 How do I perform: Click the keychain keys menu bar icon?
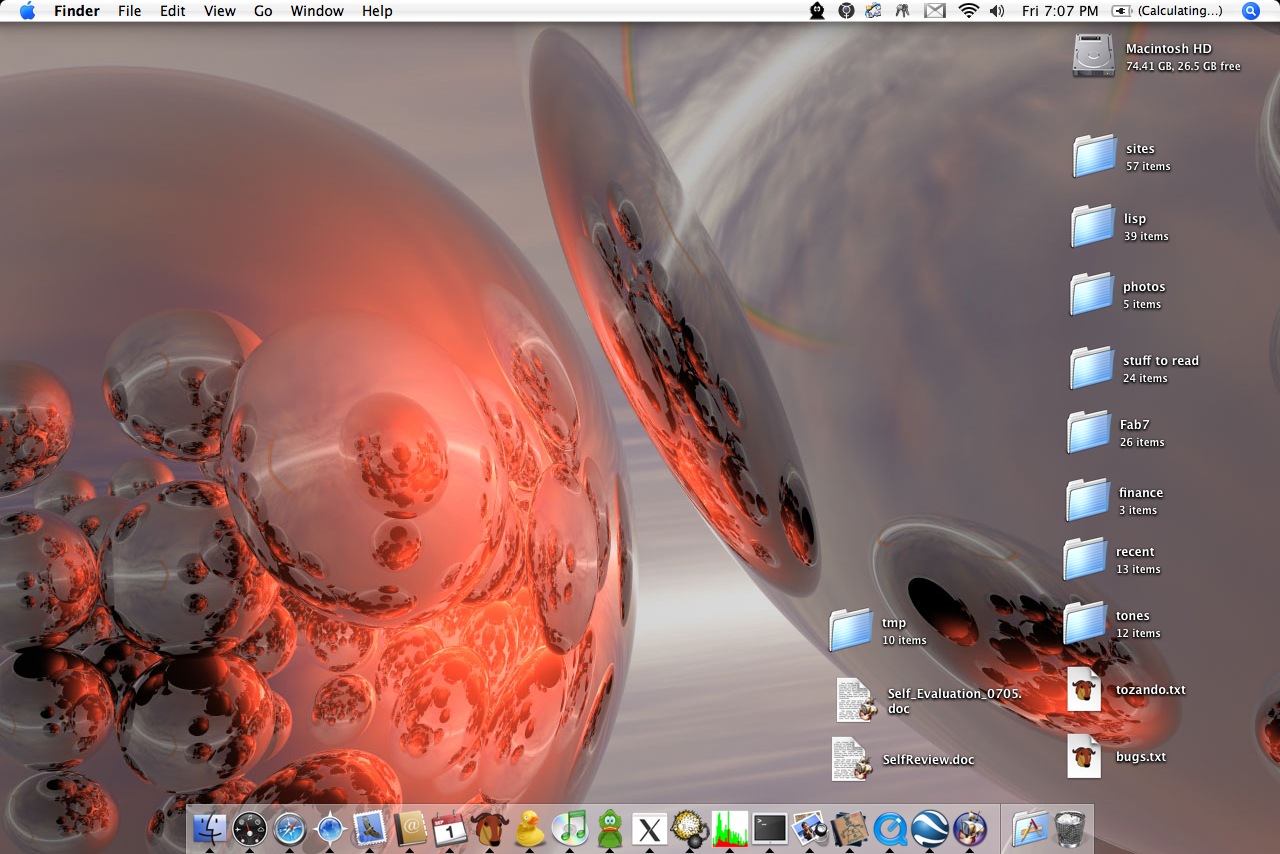click(903, 11)
